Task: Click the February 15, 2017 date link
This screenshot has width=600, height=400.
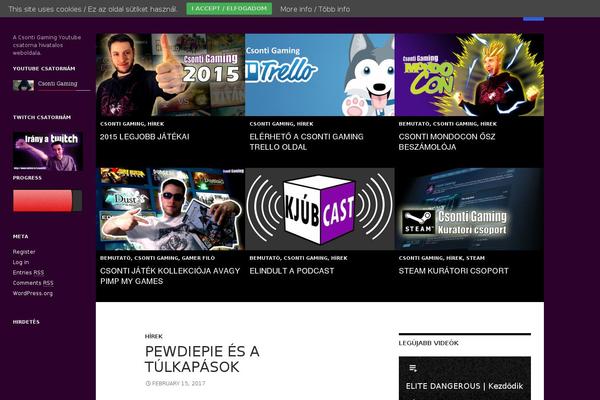Action: pos(178,383)
